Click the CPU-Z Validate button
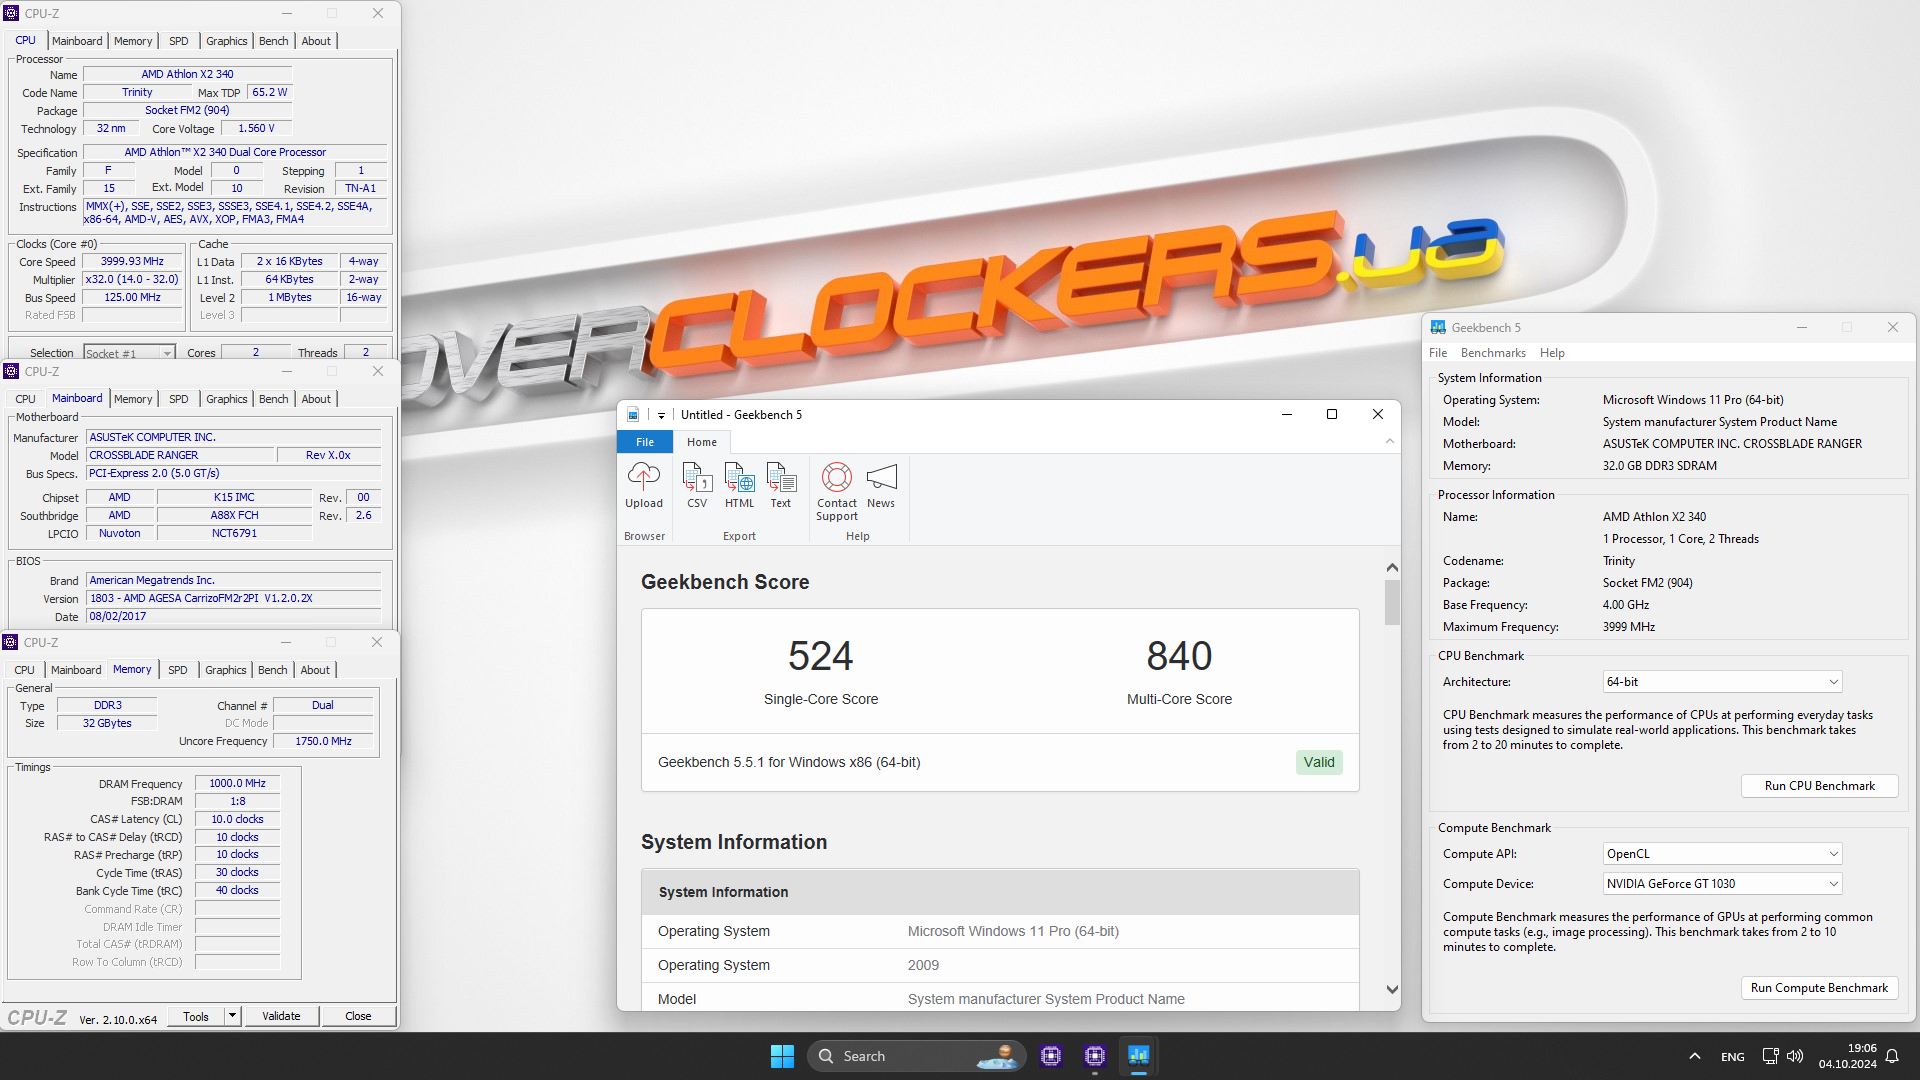 [281, 1016]
